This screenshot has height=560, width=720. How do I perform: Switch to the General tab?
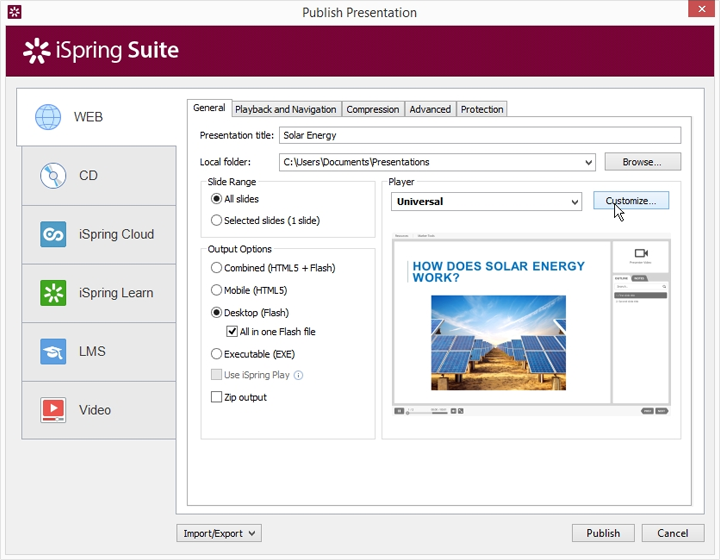209,108
